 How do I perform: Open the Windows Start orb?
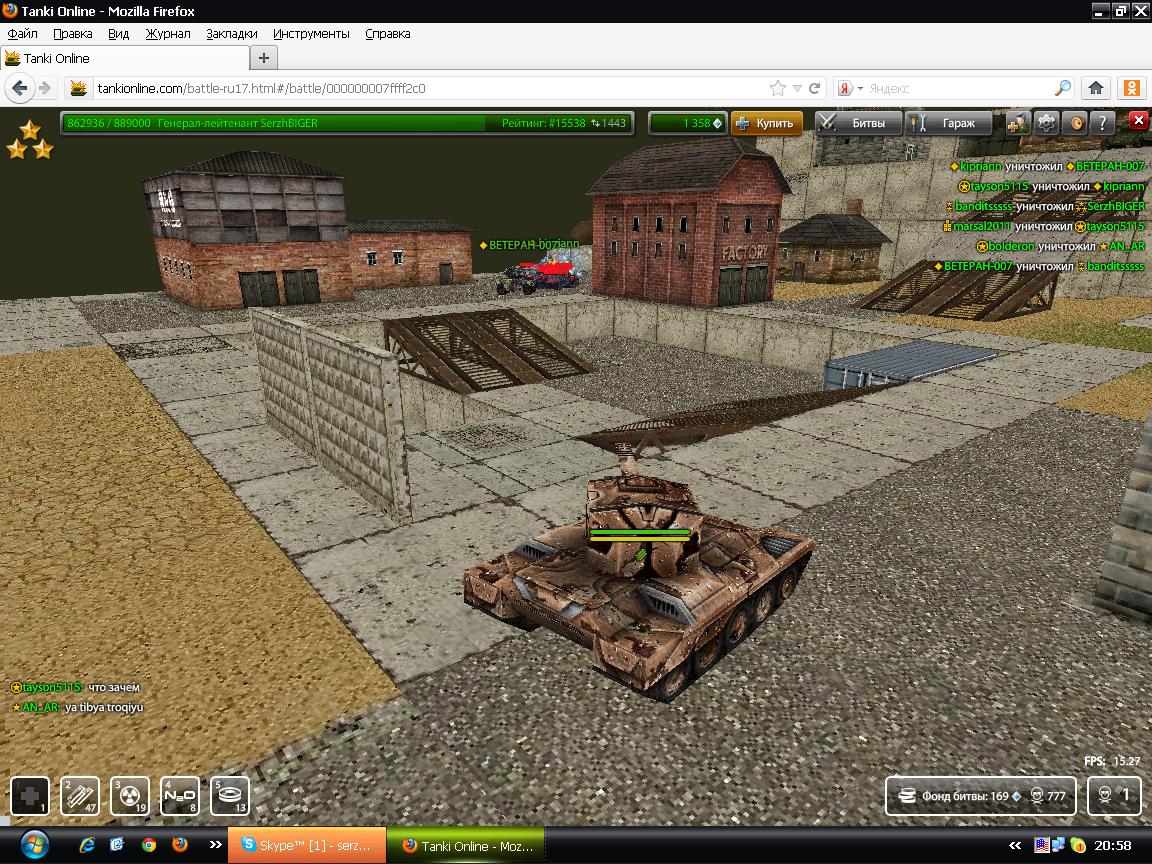pos(35,844)
